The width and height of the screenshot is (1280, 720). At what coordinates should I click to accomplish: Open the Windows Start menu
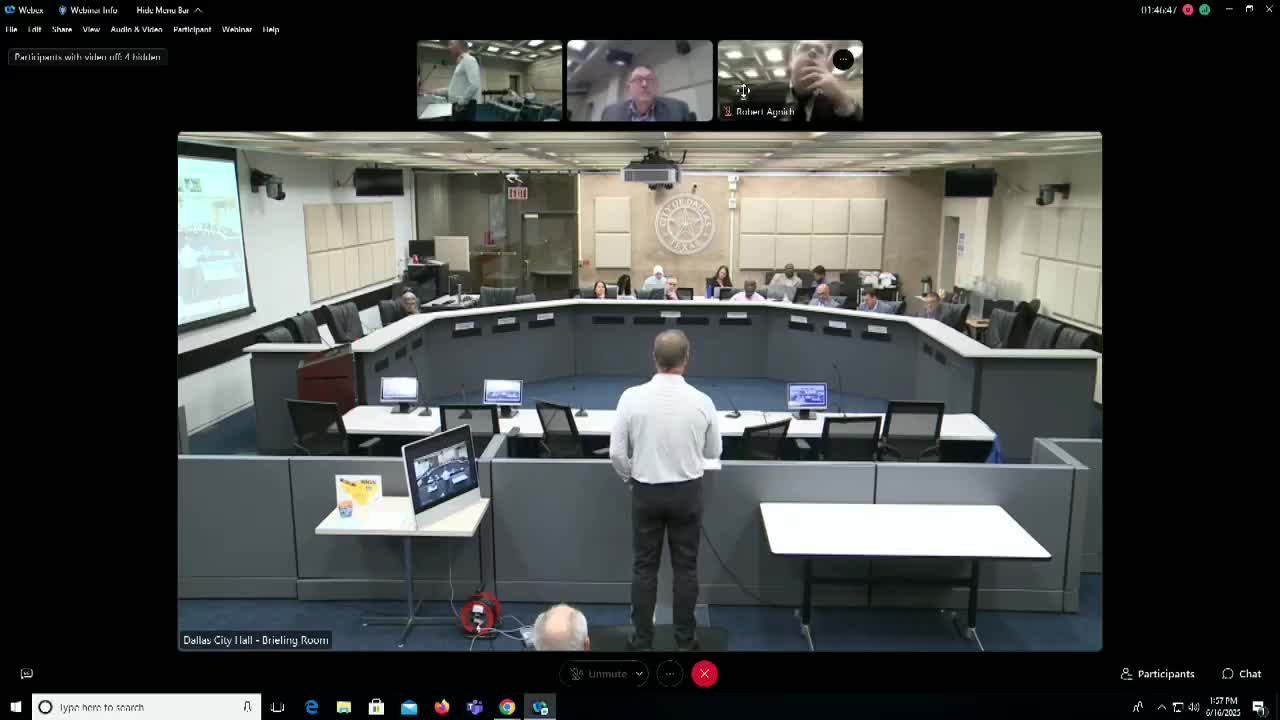click(15, 707)
